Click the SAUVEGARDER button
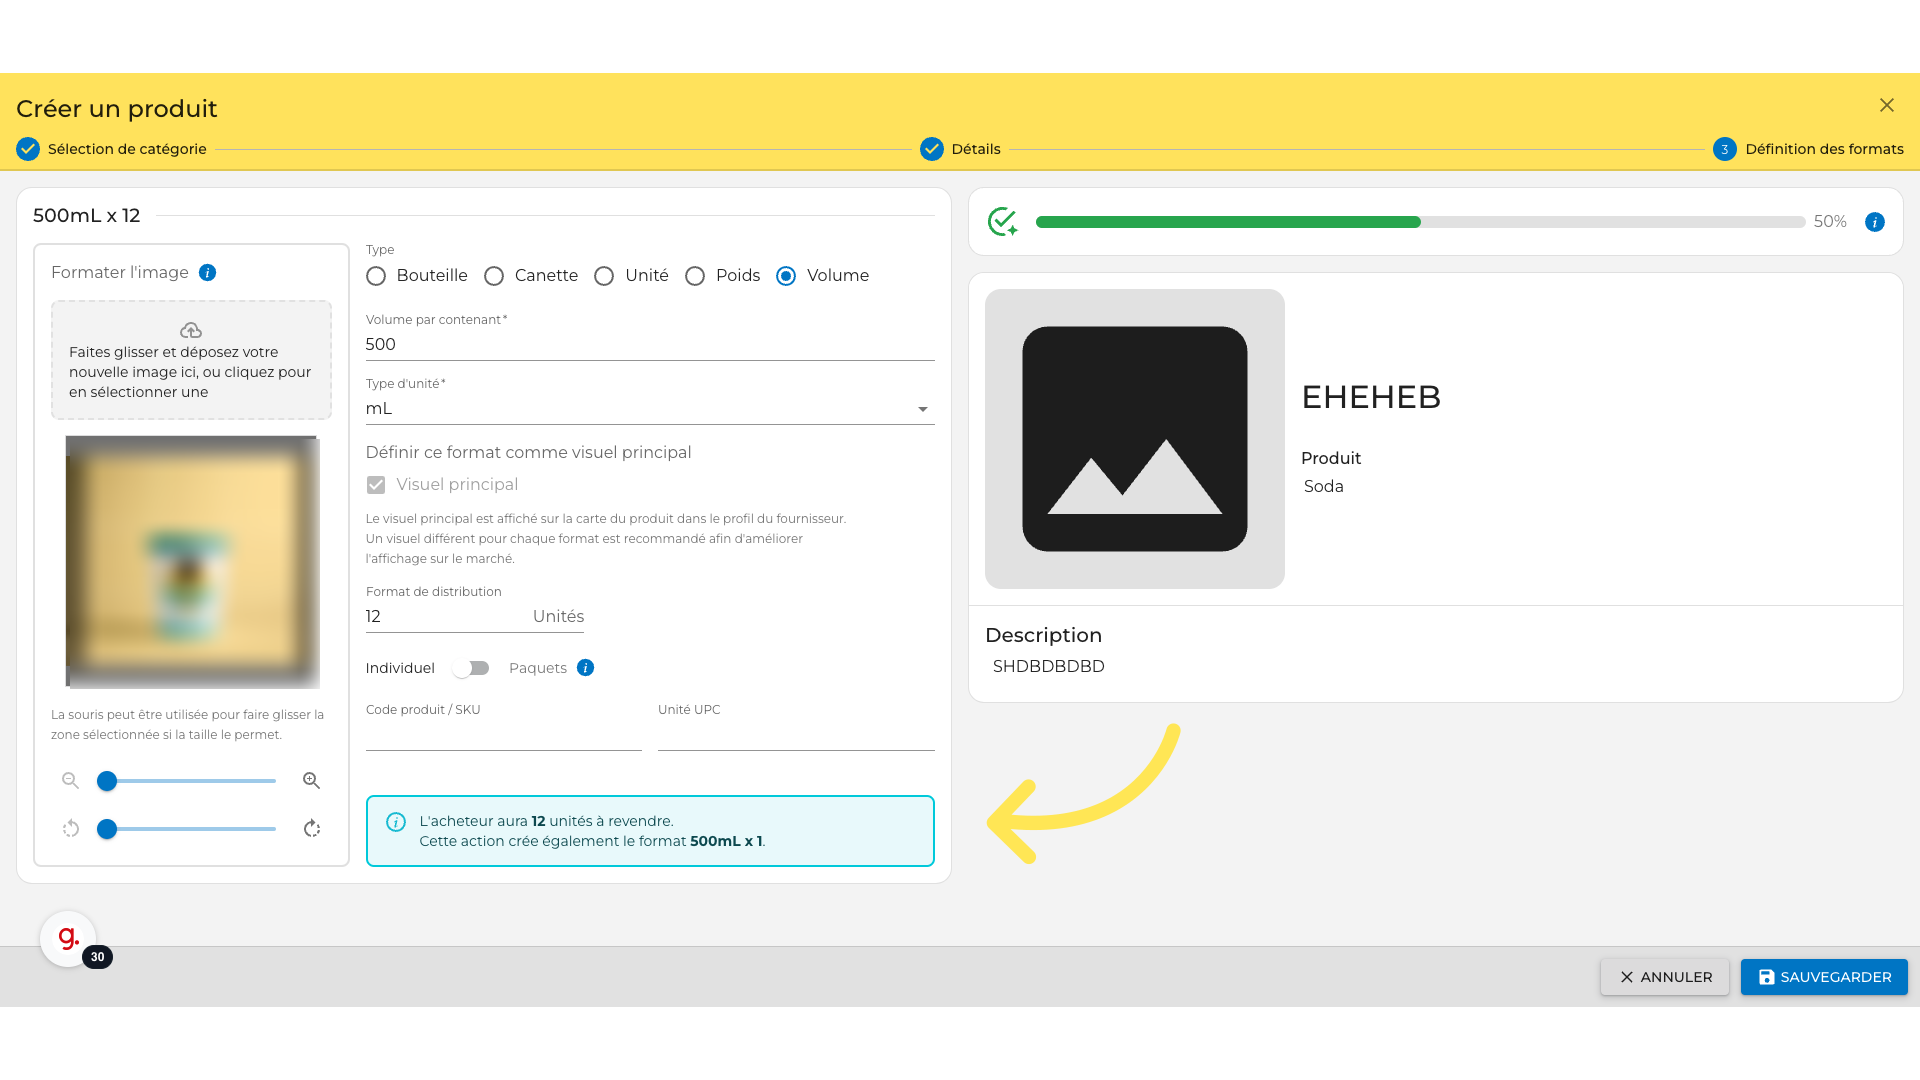Screen dimensions: 1920x1080 click(1824, 977)
